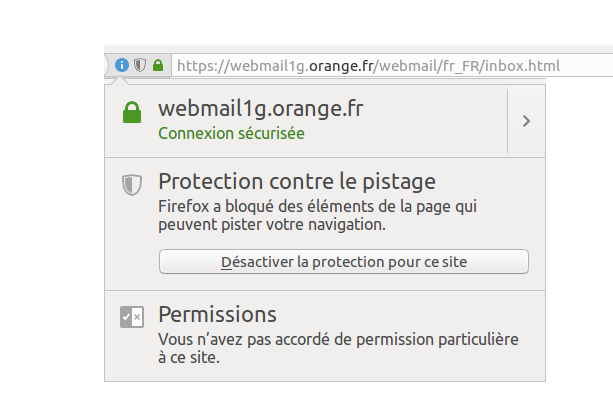
Task: Click the site information (i) icon
Action: 122,65
